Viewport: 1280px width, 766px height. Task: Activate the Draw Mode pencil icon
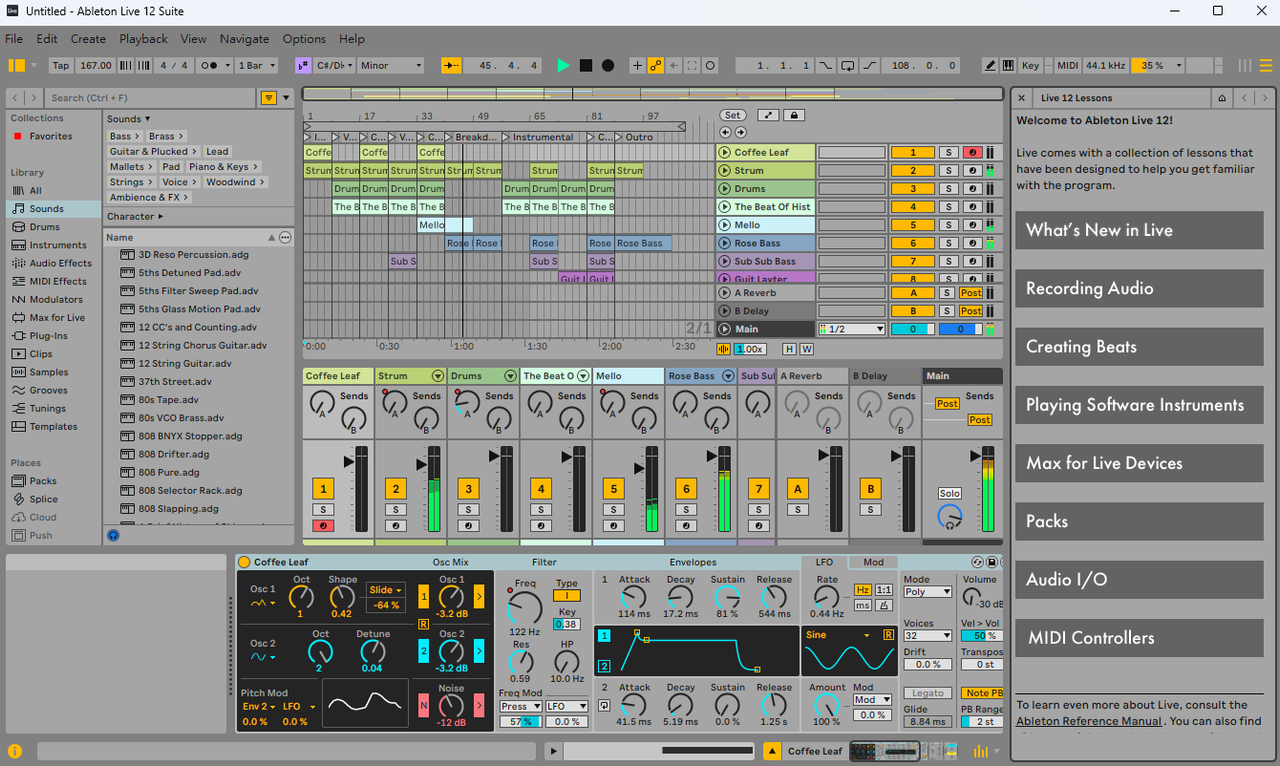pyautogui.click(x=990, y=66)
